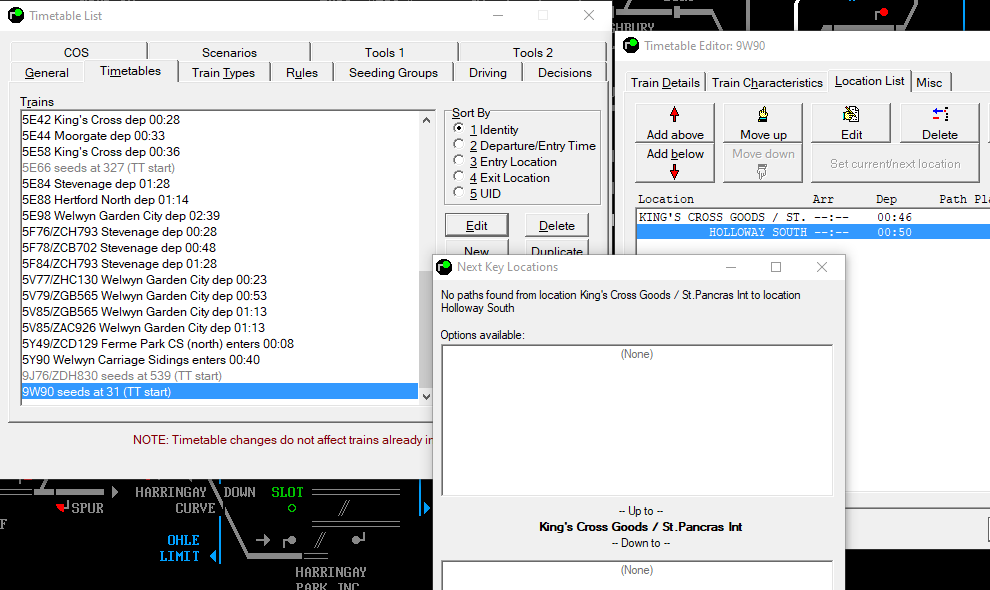Image resolution: width=990 pixels, height=590 pixels.
Task: Maximize the Next Key Locations window
Action: [x=776, y=267]
